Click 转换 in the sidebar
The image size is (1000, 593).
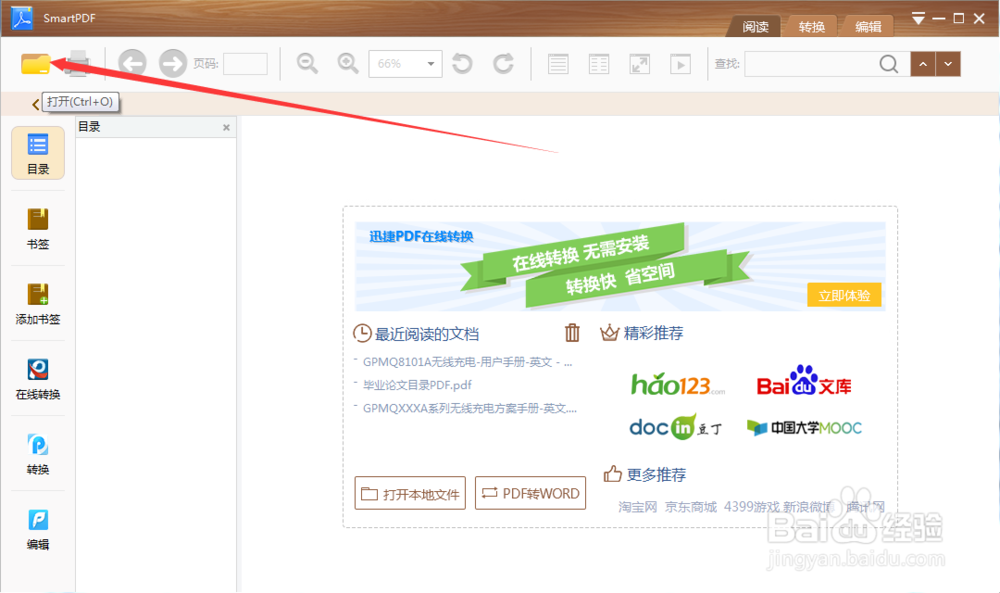38,453
